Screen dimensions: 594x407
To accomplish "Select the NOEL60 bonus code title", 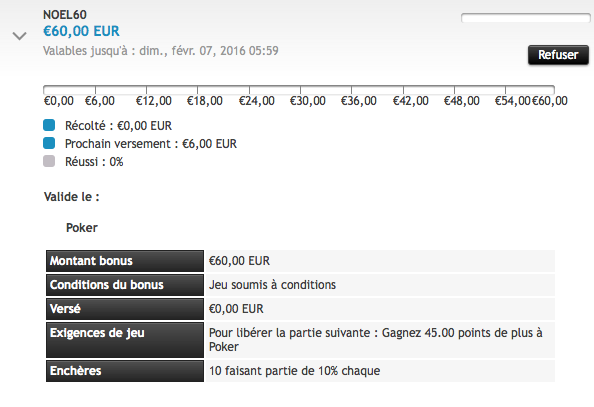I will (65, 15).
